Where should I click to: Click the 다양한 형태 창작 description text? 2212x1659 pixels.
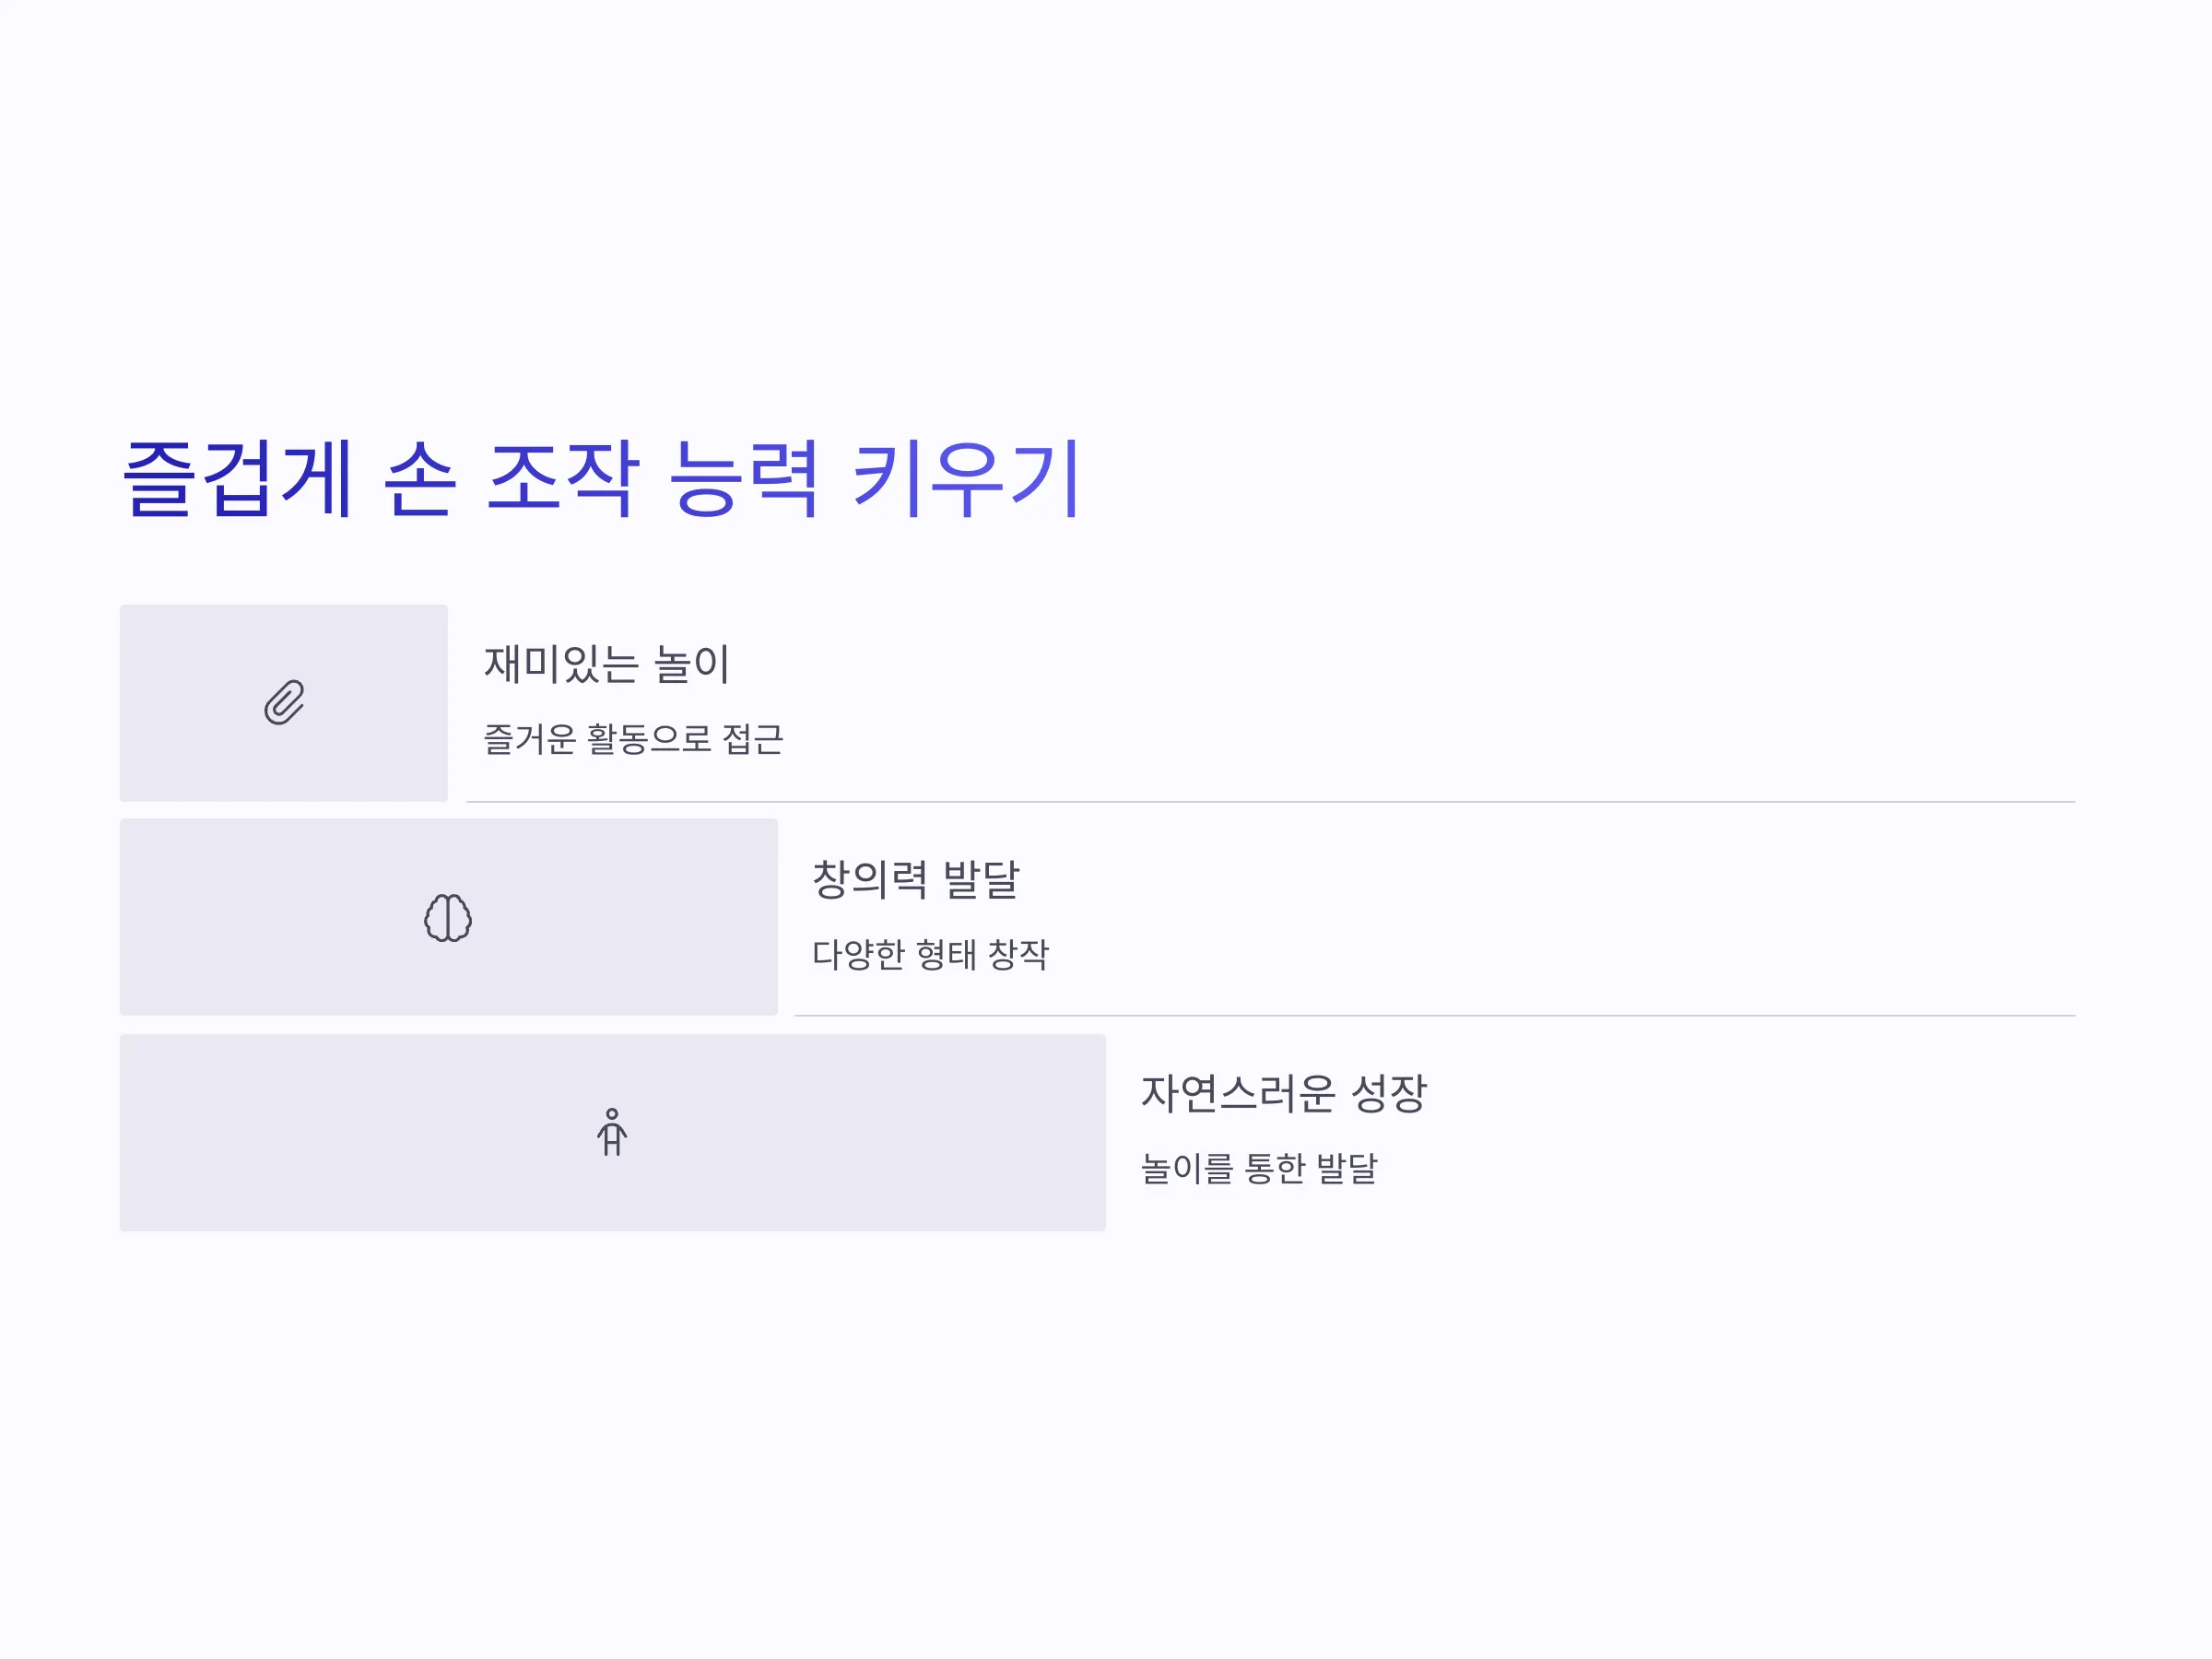click(930, 954)
